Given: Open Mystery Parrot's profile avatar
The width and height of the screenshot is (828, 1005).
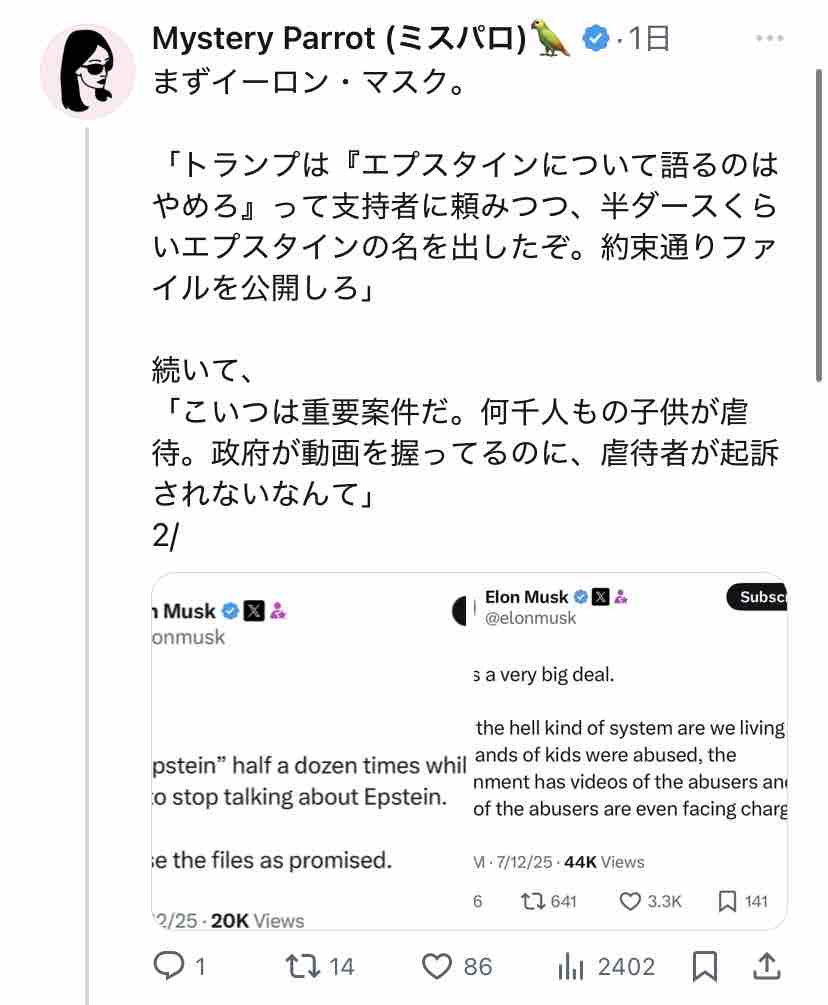Looking at the screenshot, I should (88, 71).
